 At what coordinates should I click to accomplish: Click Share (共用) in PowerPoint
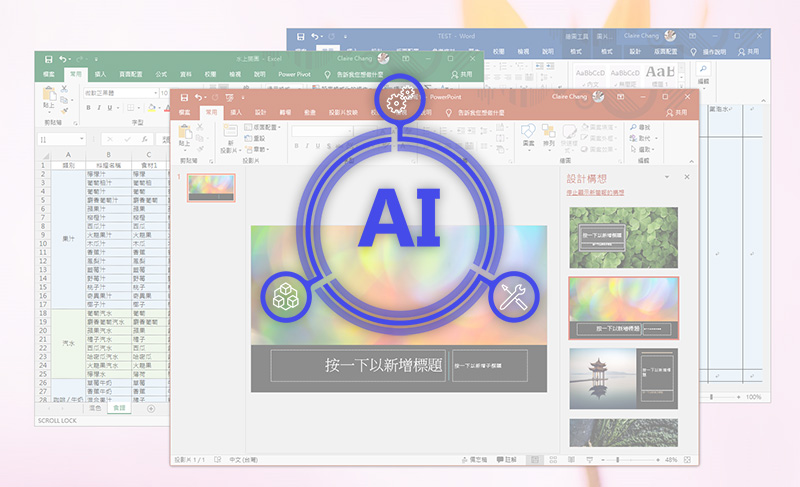click(677, 112)
